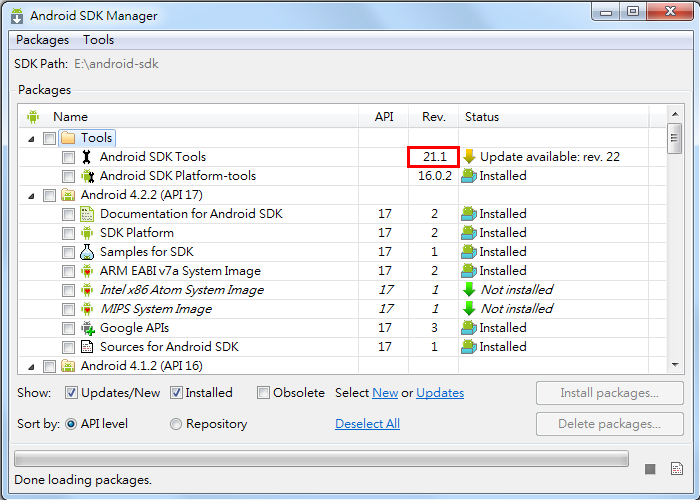700x500 pixels.
Task: Collapse the Tools tree group
Action: click(31, 139)
